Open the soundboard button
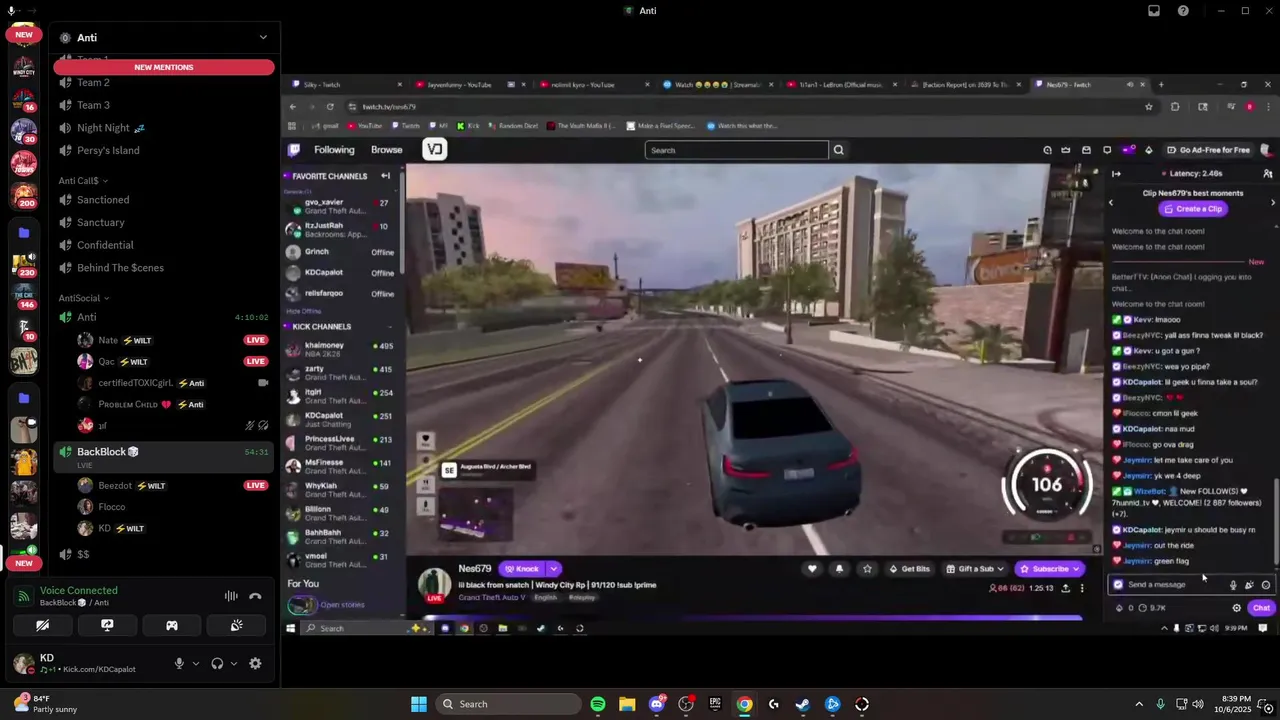This screenshot has height=720, width=1280. pos(236,625)
